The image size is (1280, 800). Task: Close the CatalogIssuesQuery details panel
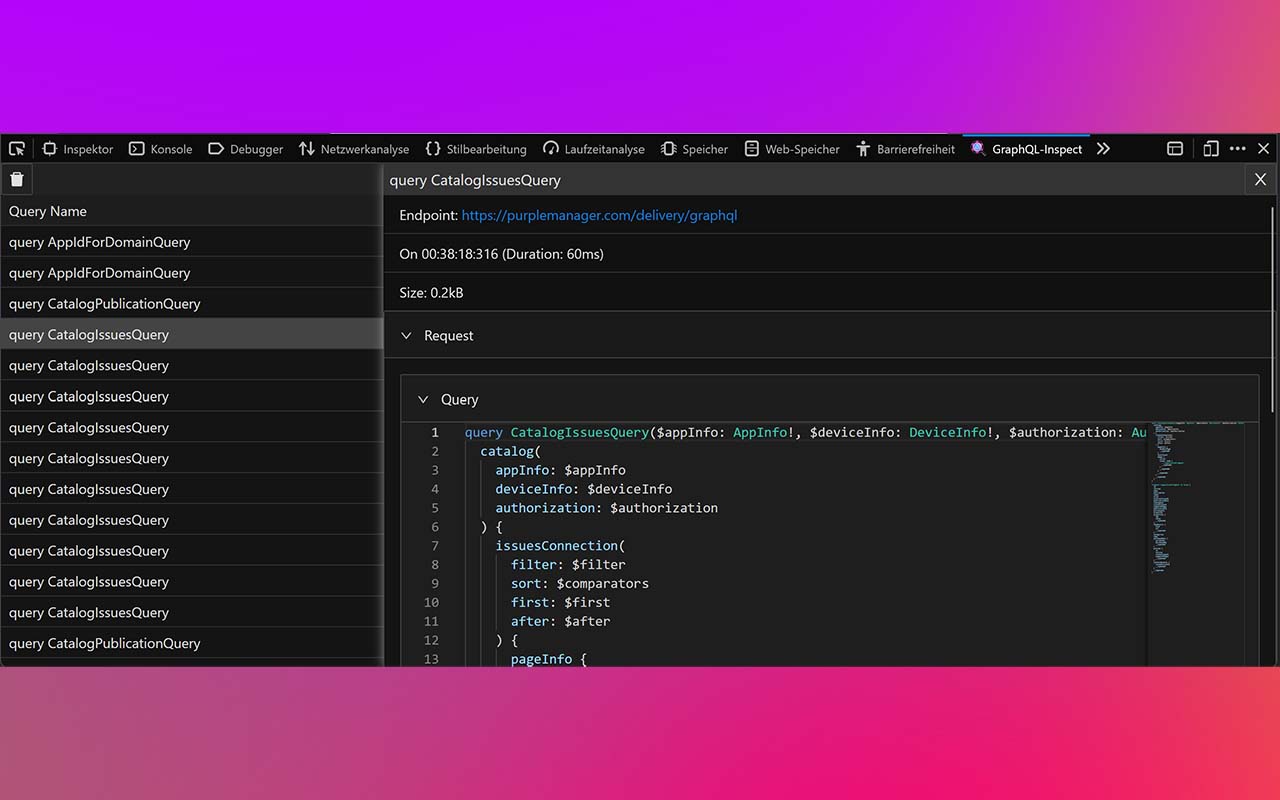coord(1260,180)
